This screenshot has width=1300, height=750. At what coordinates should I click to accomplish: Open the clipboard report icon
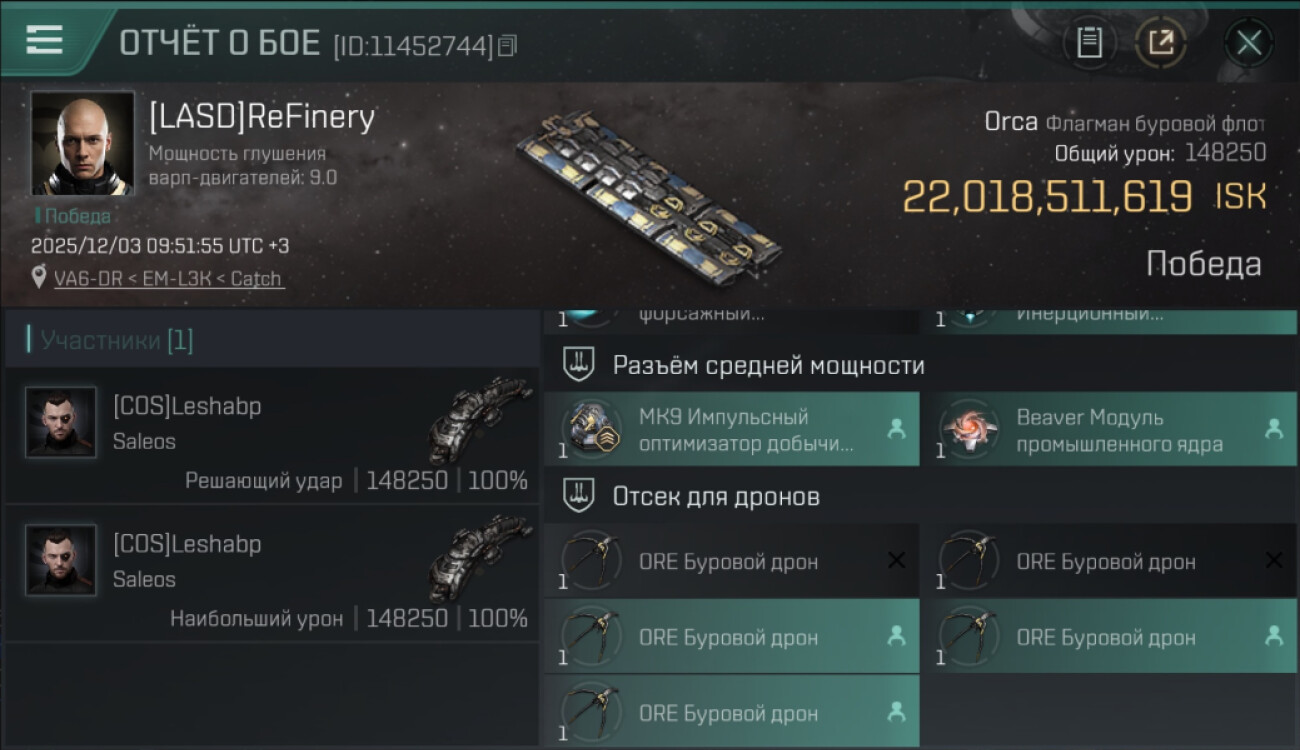(1089, 42)
